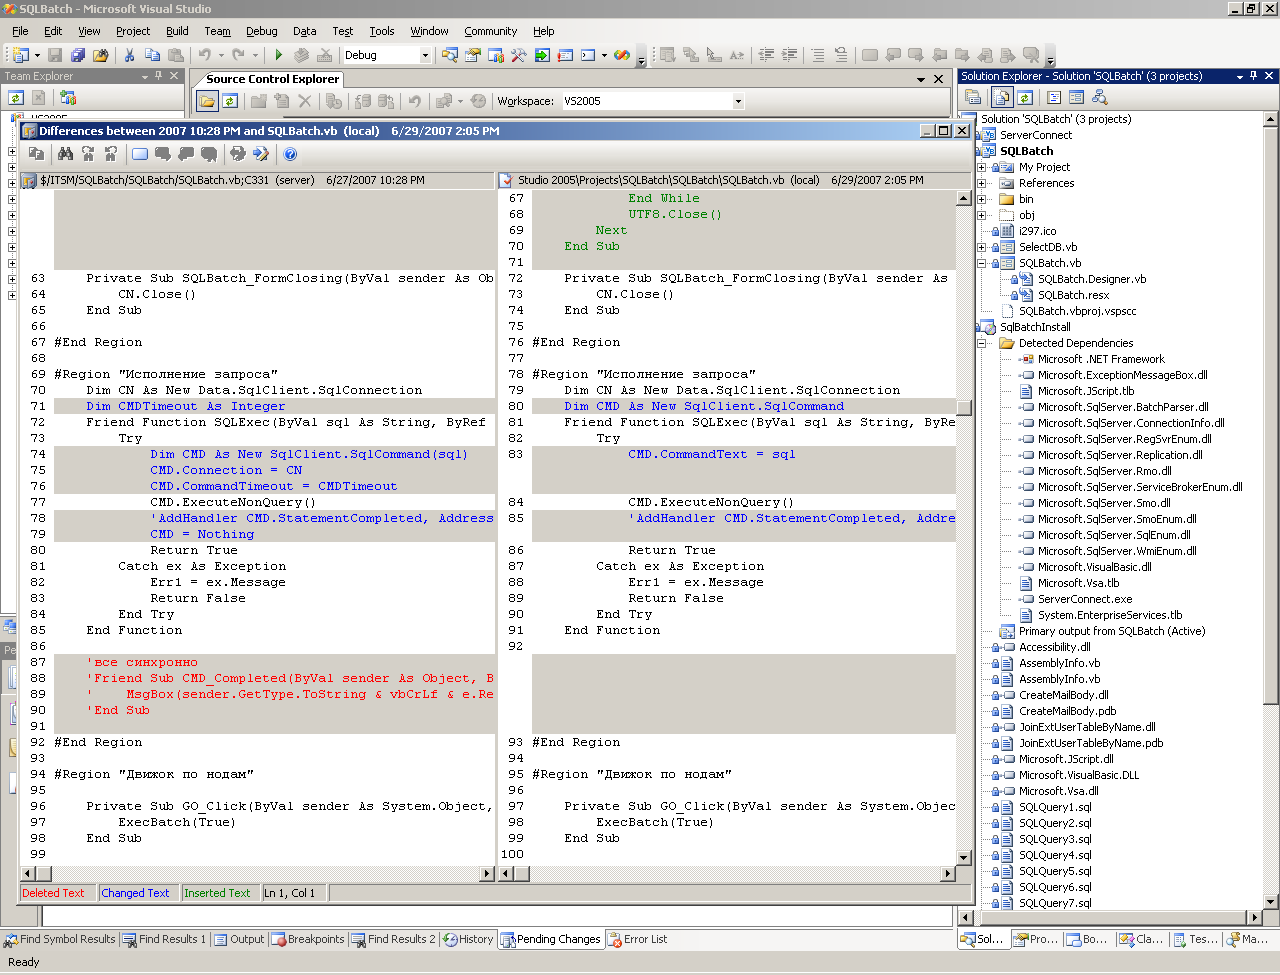Toggle Show All Files in Solution Explorer
The height and width of the screenshot is (975, 1280).
[1001, 97]
